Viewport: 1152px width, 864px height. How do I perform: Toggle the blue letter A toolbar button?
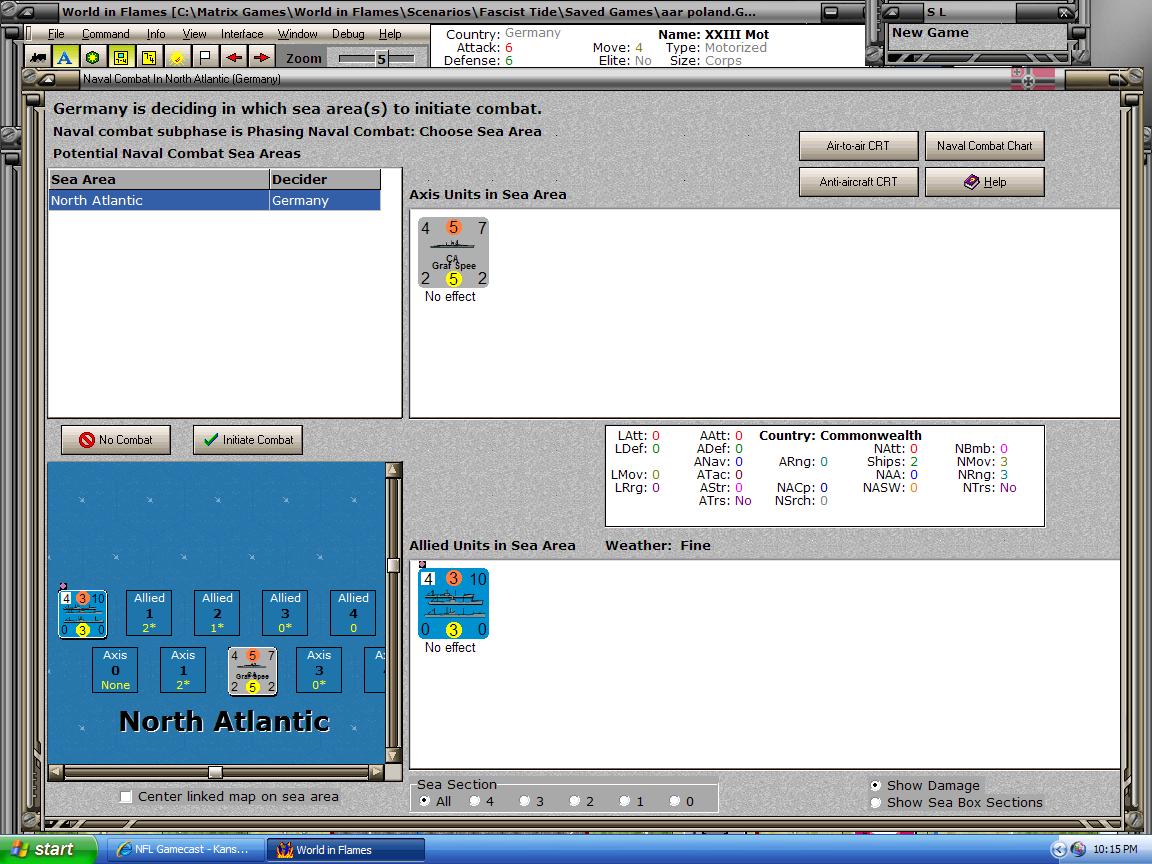coord(65,57)
